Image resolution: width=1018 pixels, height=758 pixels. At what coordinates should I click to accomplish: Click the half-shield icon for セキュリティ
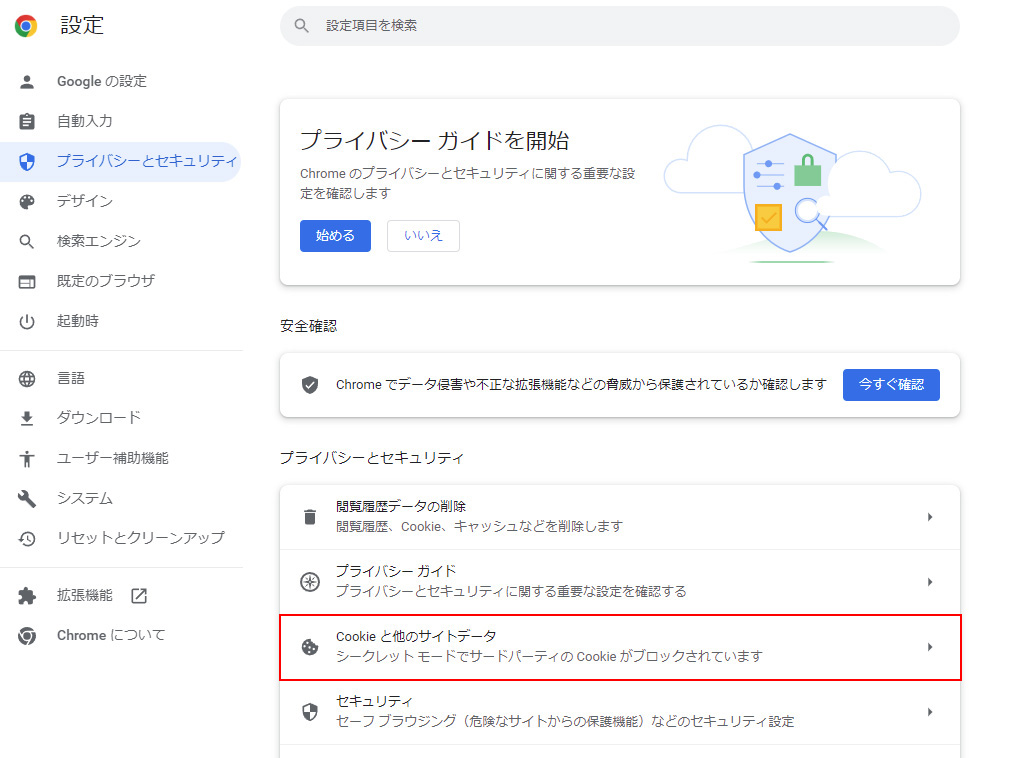click(x=310, y=712)
